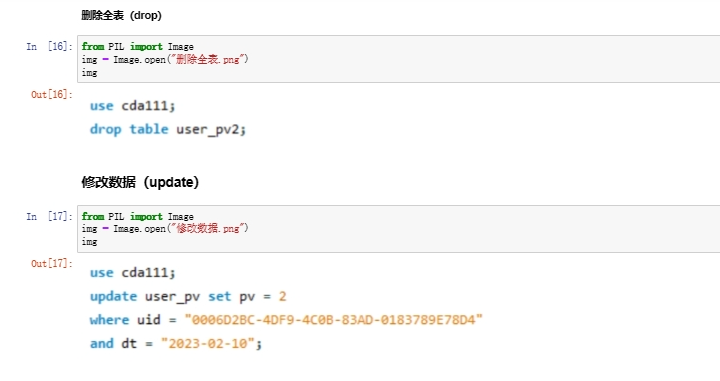Click the Out[16] output prompt
The image size is (720, 381).
51,95
